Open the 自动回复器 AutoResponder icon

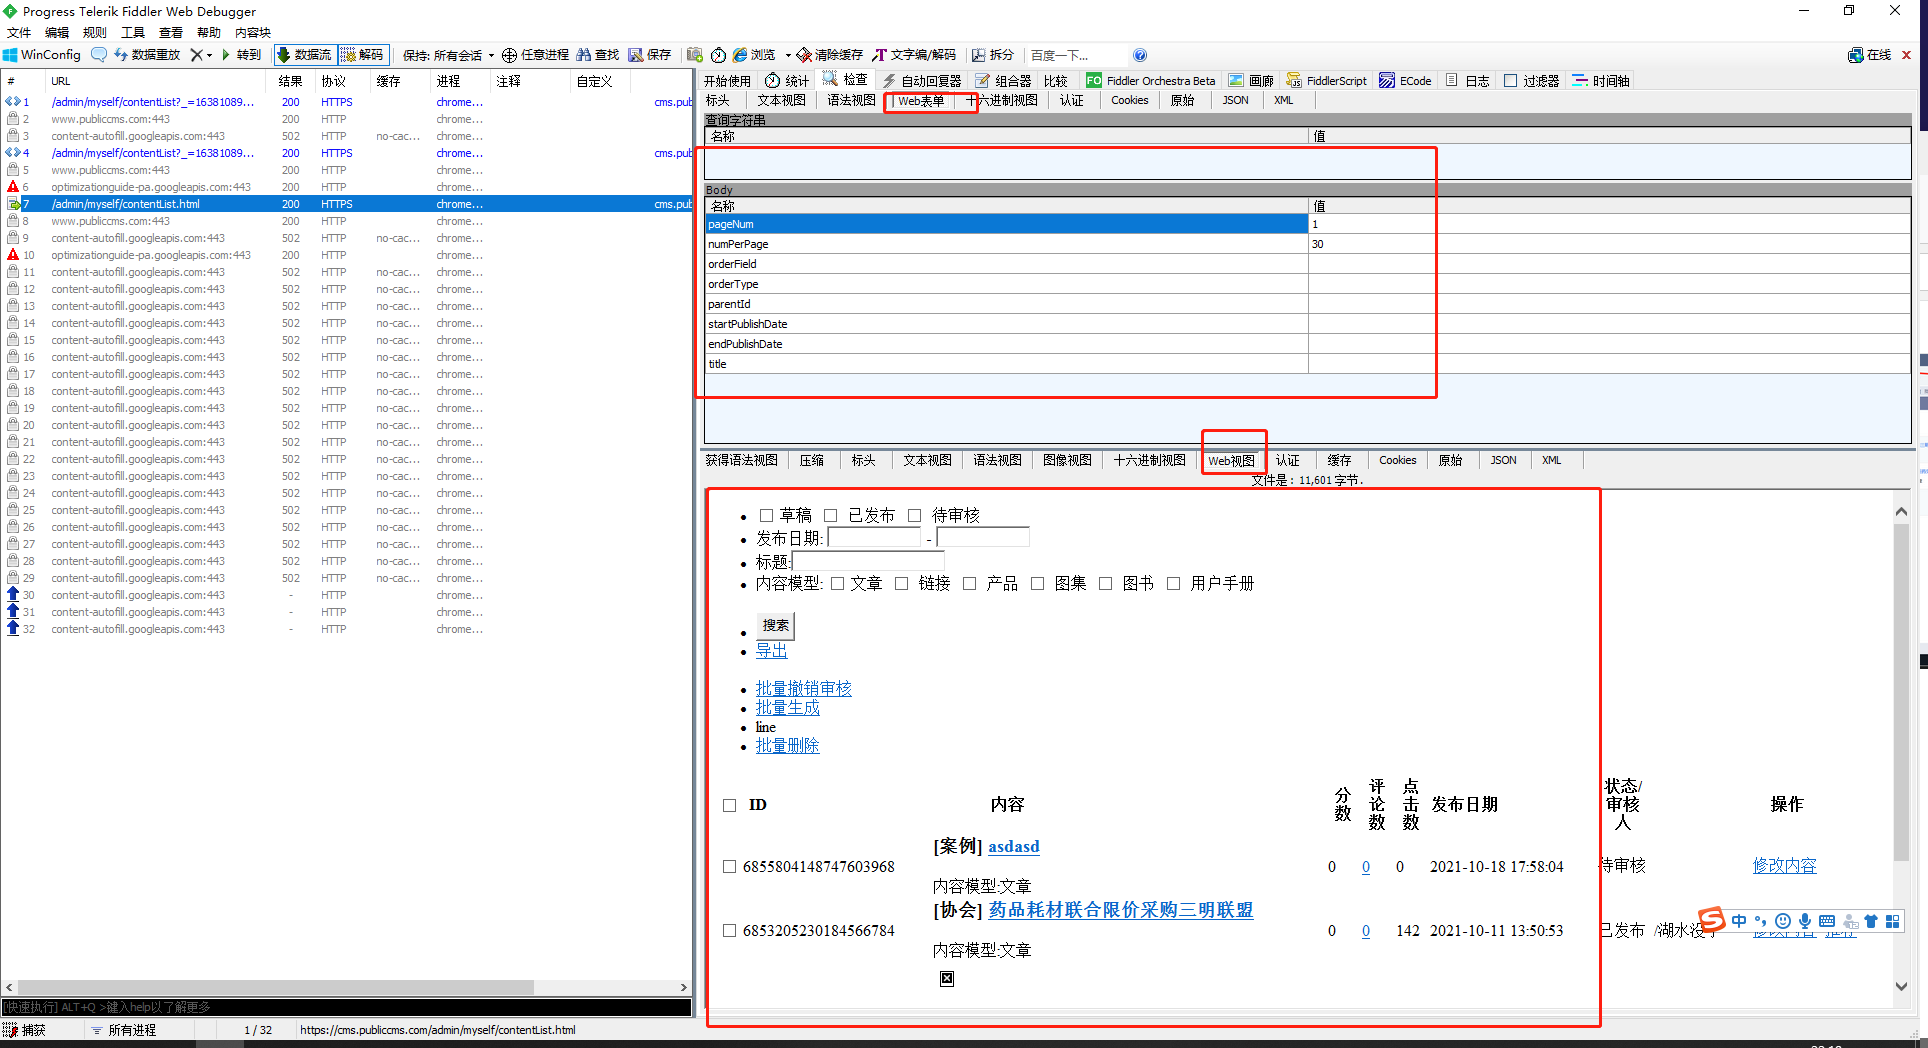point(920,80)
